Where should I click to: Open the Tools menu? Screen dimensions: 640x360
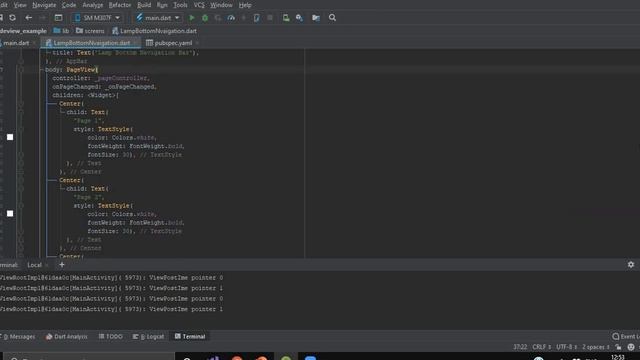click(180, 5)
